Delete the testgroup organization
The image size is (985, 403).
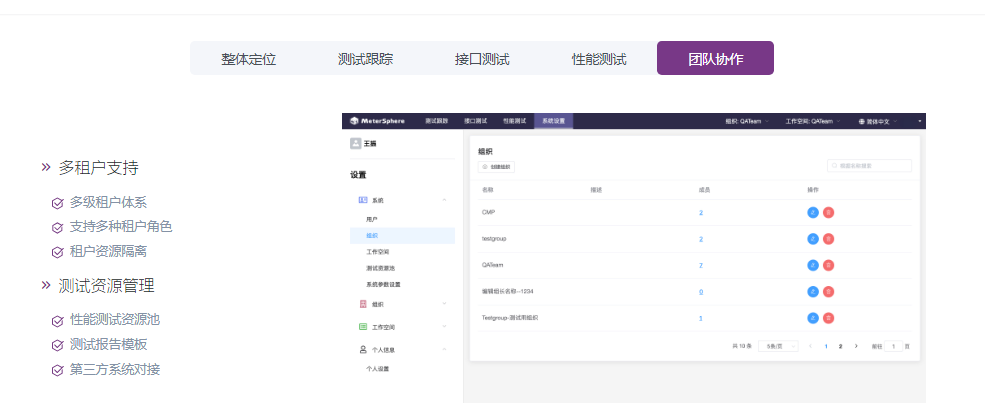click(x=829, y=239)
